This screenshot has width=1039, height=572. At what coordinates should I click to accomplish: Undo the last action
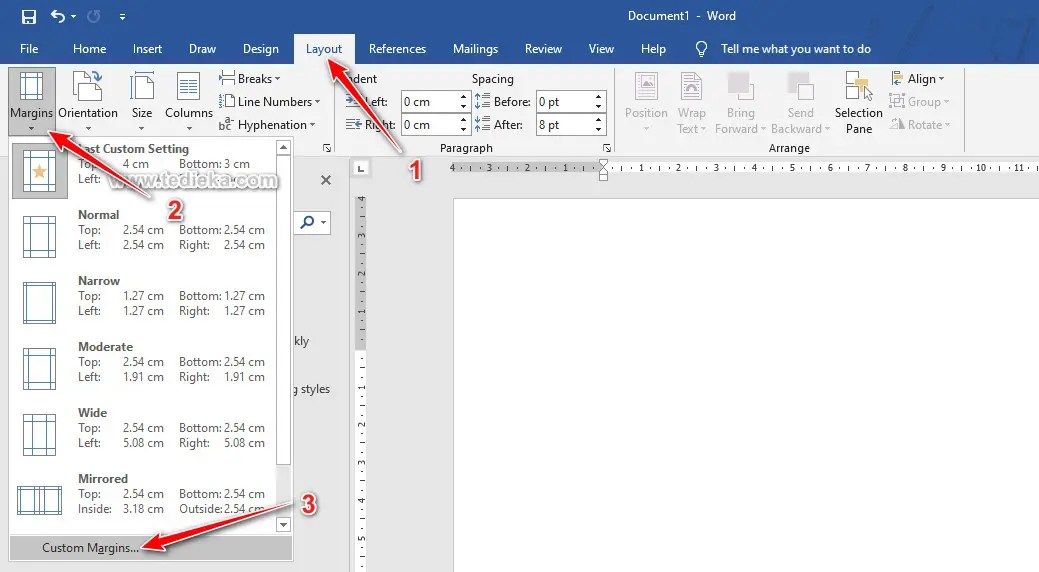58,16
